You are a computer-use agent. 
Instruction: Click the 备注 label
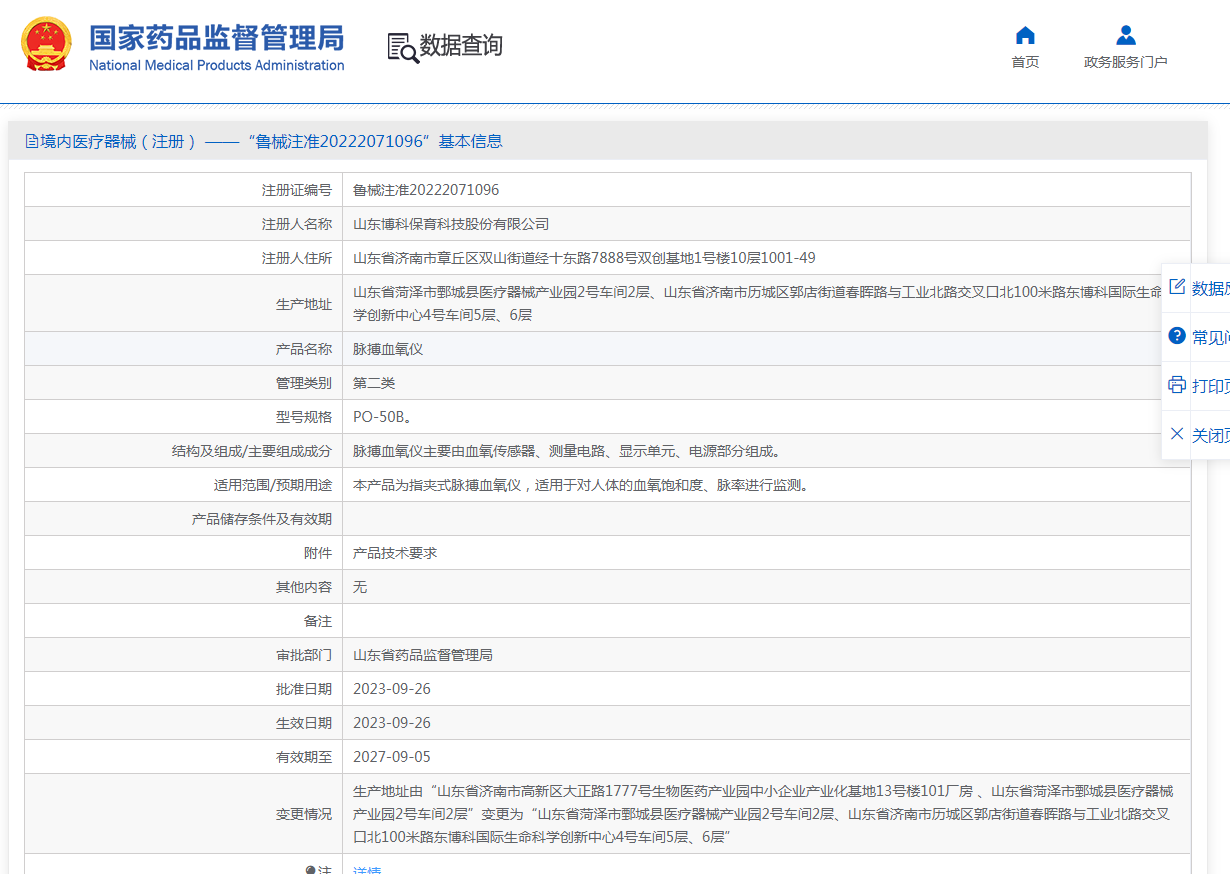pyautogui.click(x=318, y=621)
